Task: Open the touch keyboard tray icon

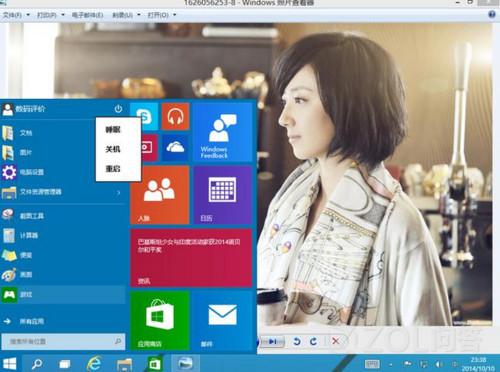Action: click(372, 364)
